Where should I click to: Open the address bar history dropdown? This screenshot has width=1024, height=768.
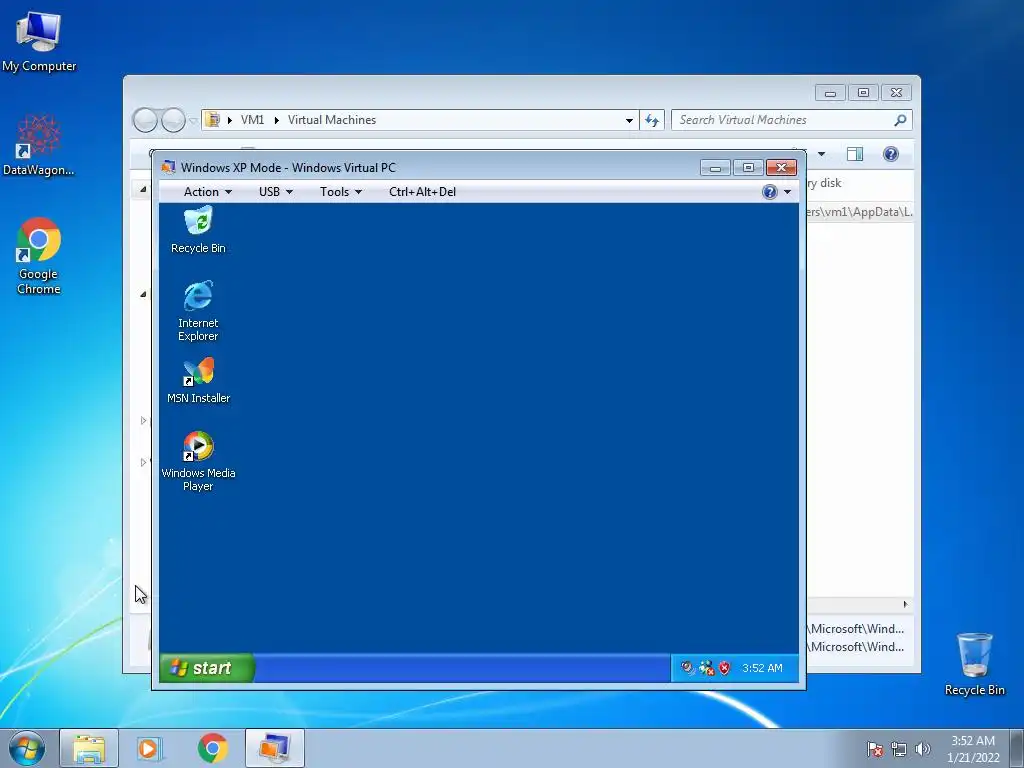click(x=629, y=120)
